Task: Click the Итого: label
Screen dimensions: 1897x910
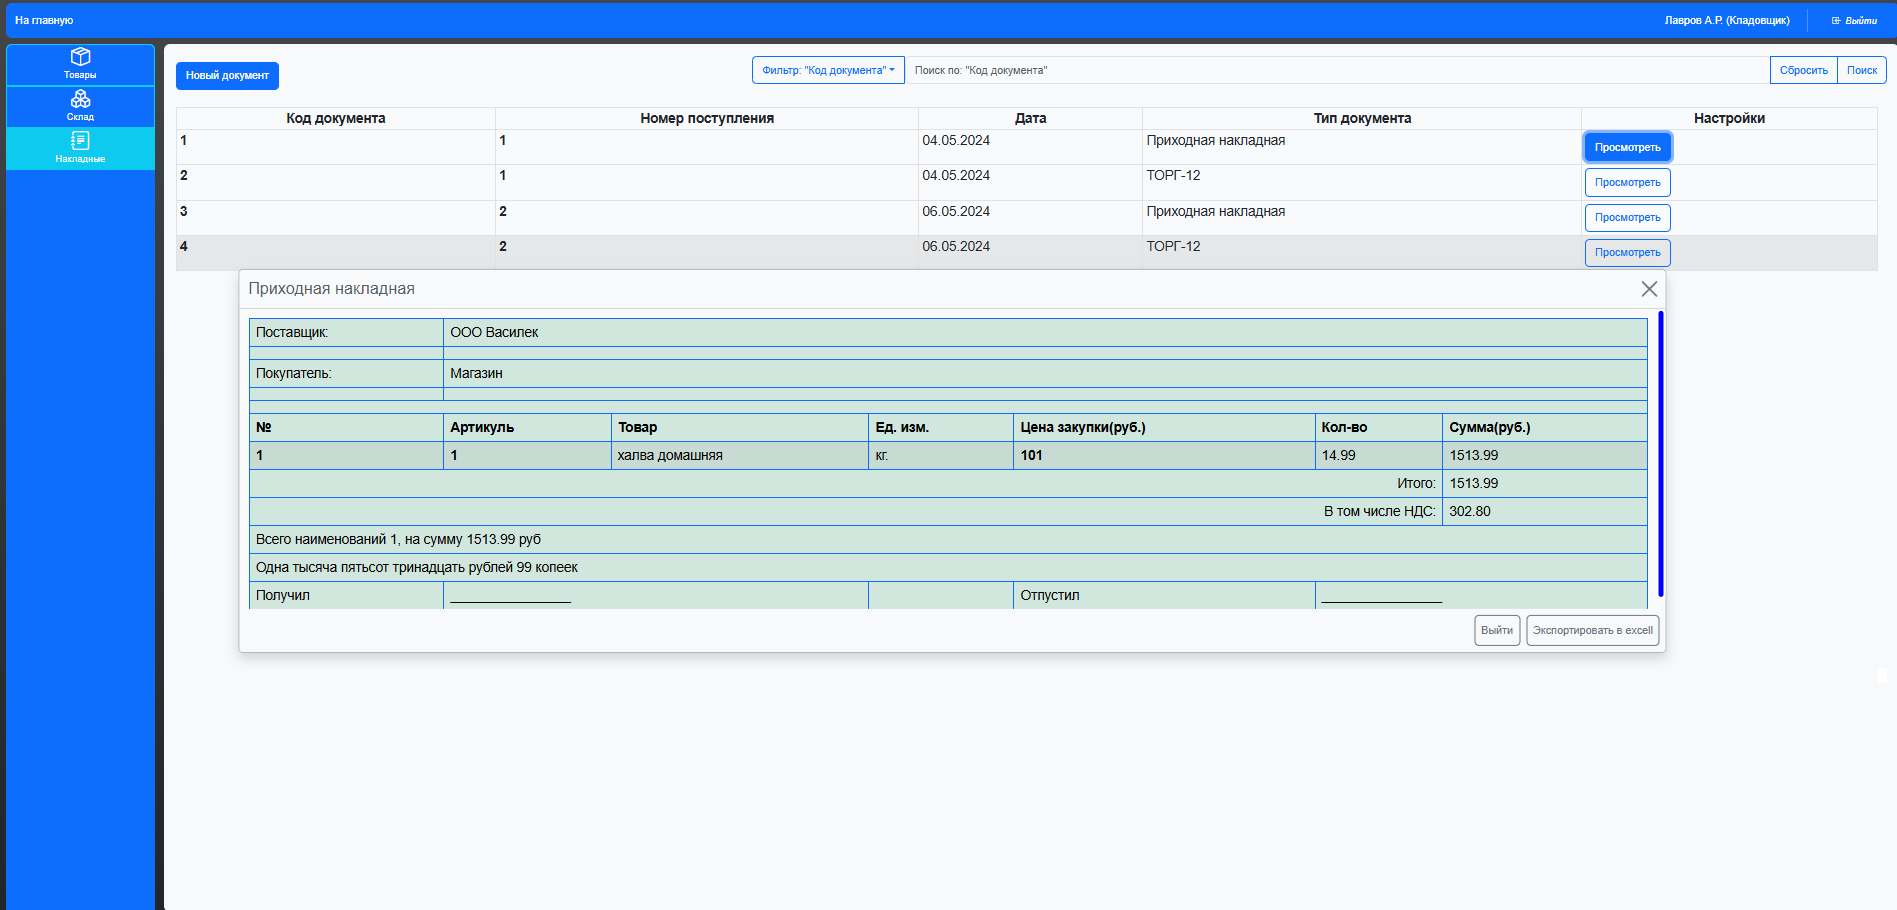Action: tap(1416, 483)
